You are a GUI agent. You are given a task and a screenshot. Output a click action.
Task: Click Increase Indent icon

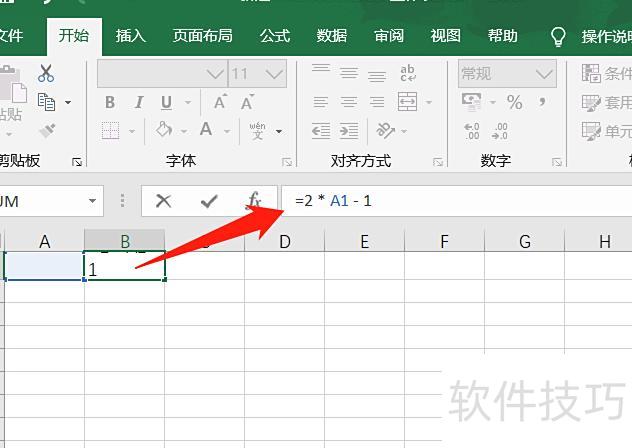pos(349,131)
